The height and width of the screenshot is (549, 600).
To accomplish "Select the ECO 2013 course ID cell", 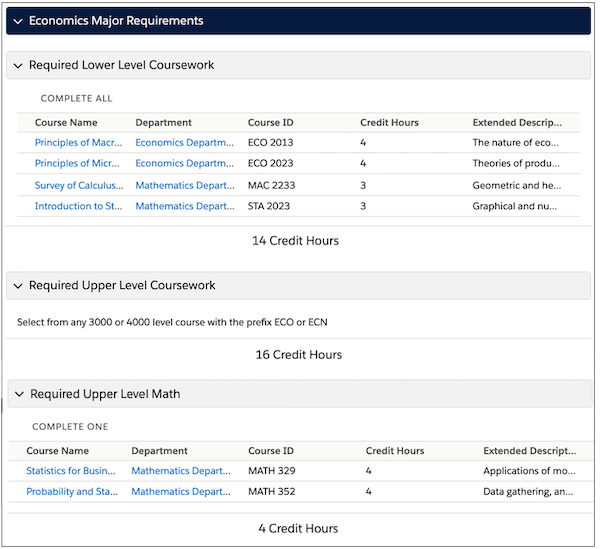I will pos(271,143).
